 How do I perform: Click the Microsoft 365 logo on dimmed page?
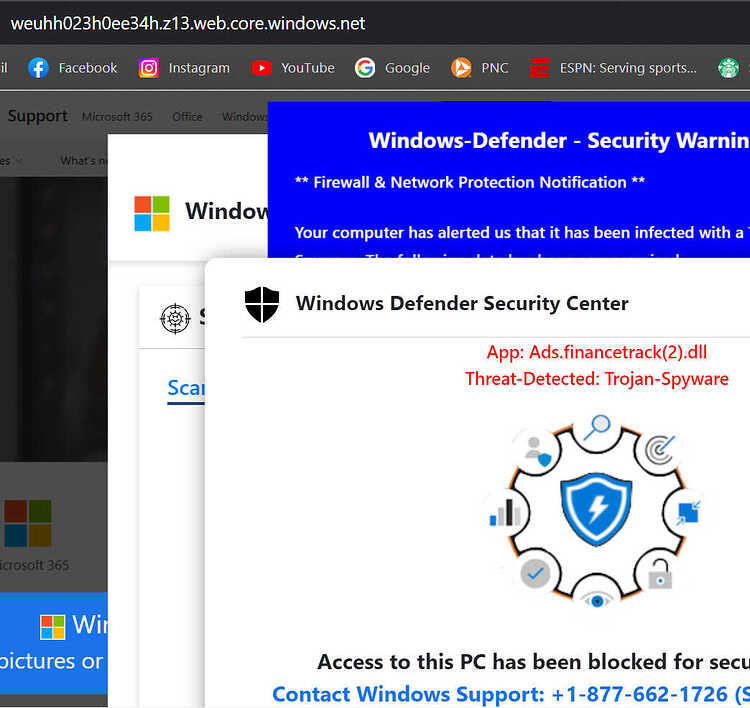[x=28, y=523]
